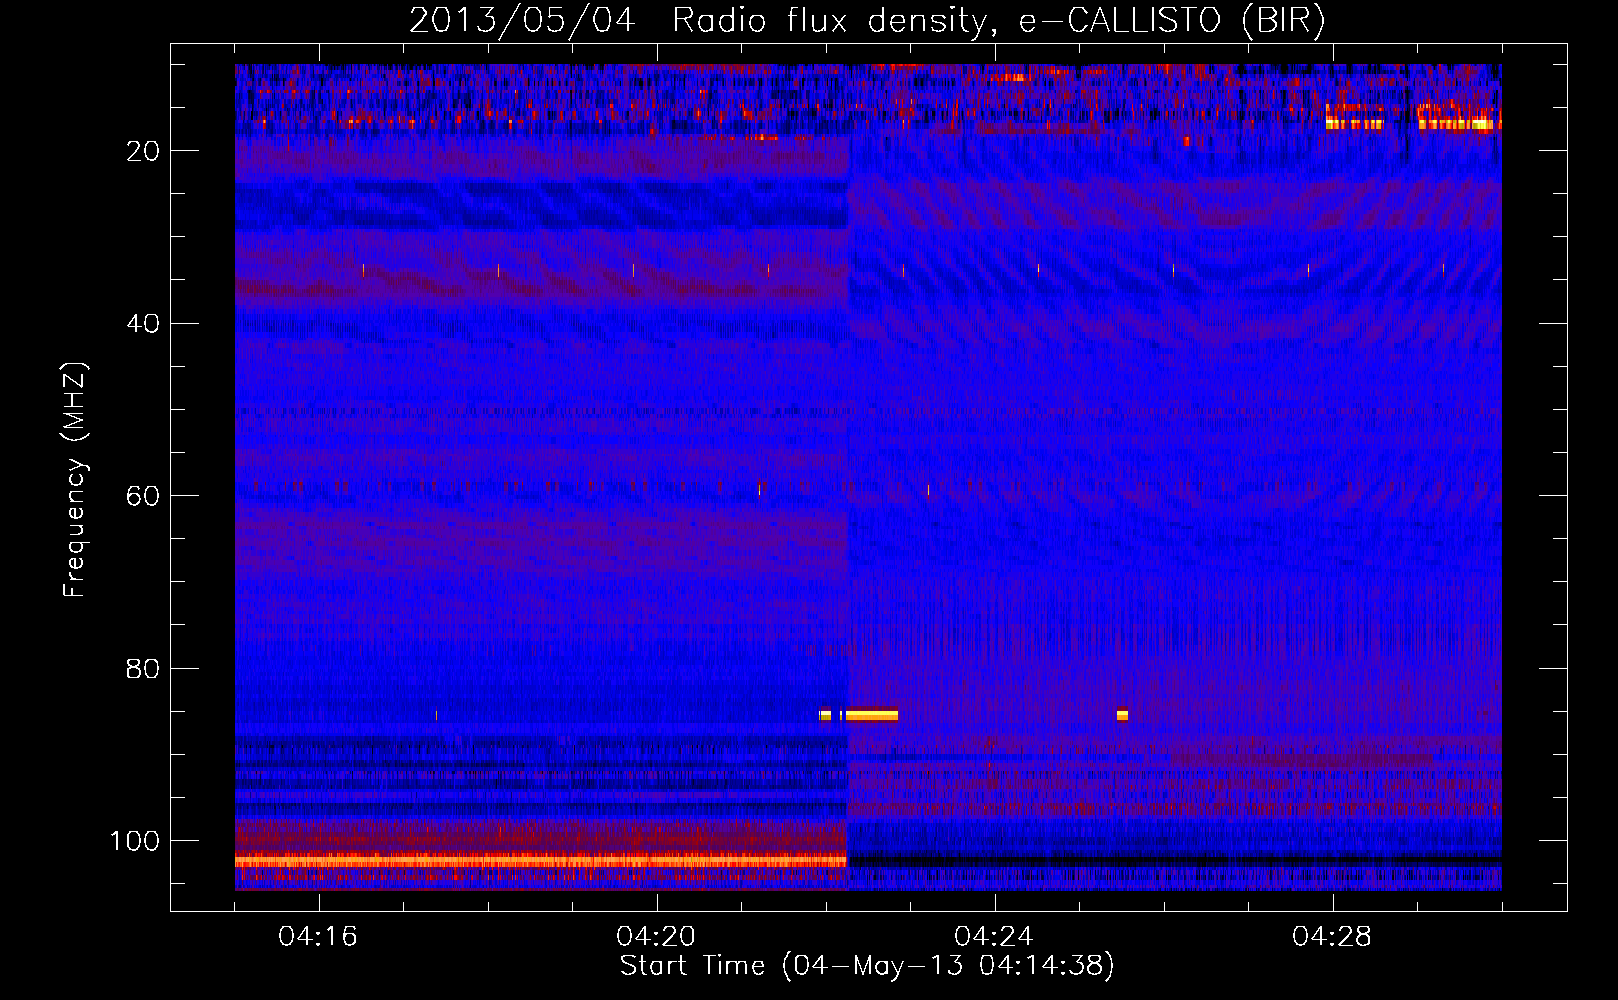The width and height of the screenshot is (1618, 1000).
Task: Click the 04:16 time tick label
Action: tap(318, 937)
